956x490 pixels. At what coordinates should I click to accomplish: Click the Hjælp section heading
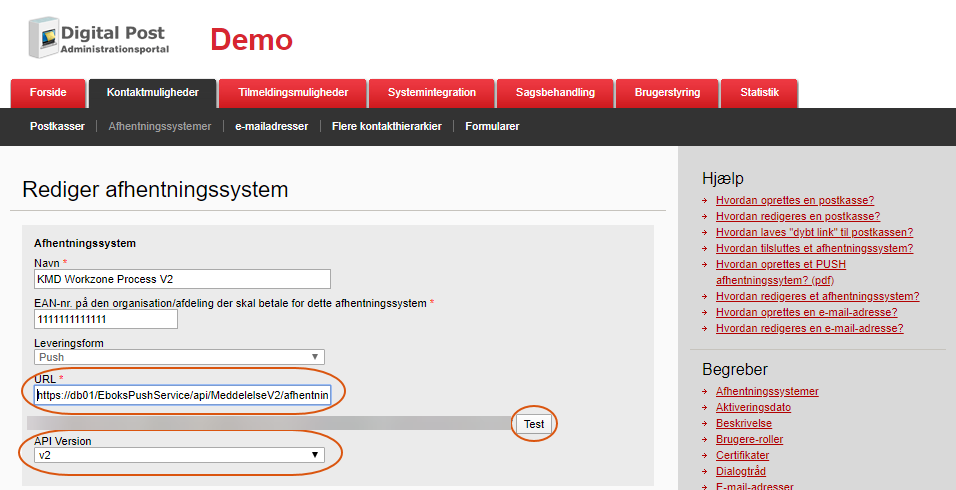(x=723, y=179)
